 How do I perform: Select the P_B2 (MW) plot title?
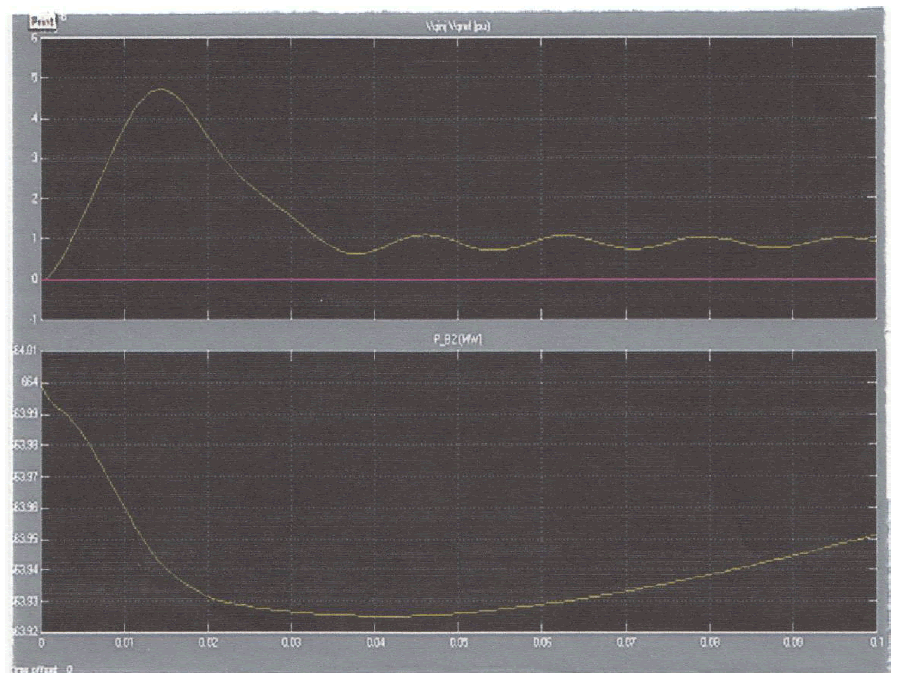point(456,341)
